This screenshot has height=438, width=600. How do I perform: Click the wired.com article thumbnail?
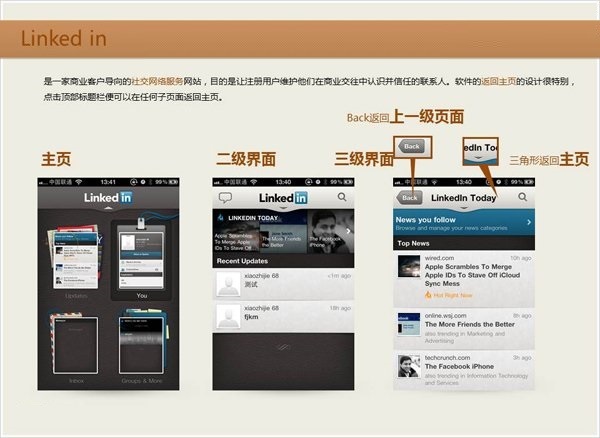(409, 266)
